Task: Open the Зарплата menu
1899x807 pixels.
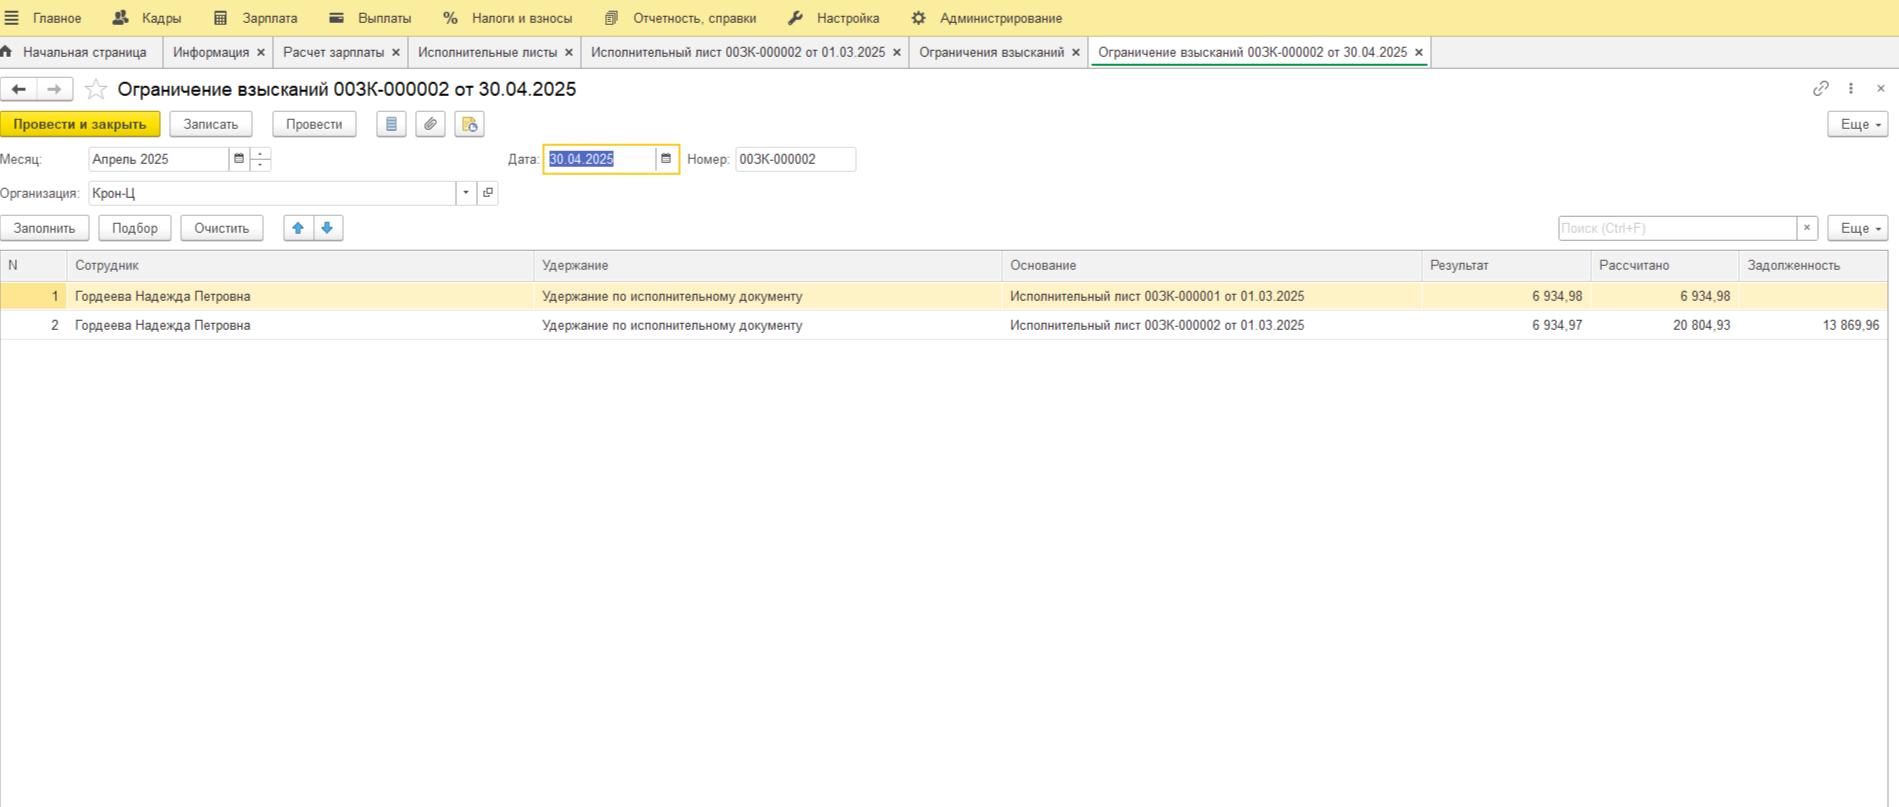Action: pos(257,18)
